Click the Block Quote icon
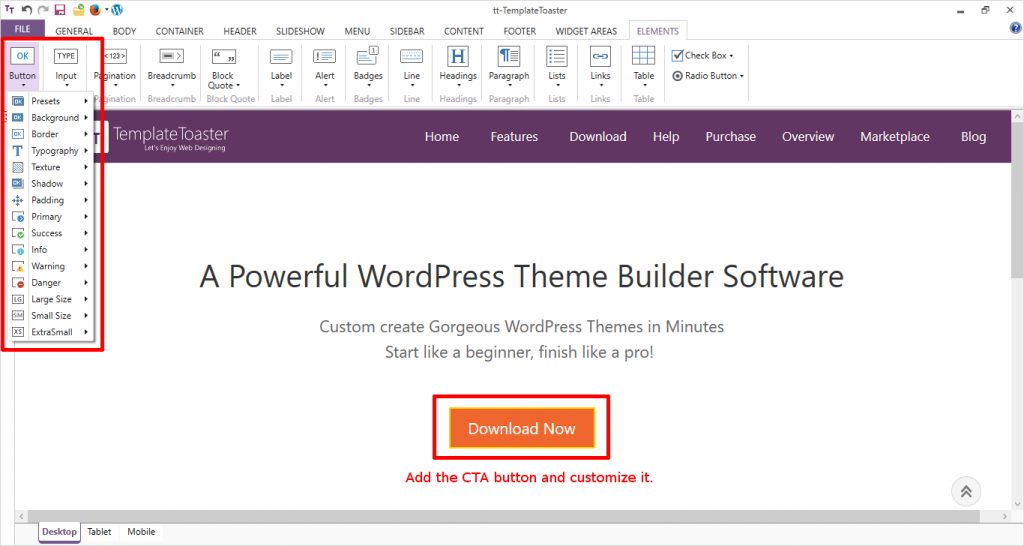Image resolution: width=1024 pixels, height=546 pixels. (x=223, y=56)
